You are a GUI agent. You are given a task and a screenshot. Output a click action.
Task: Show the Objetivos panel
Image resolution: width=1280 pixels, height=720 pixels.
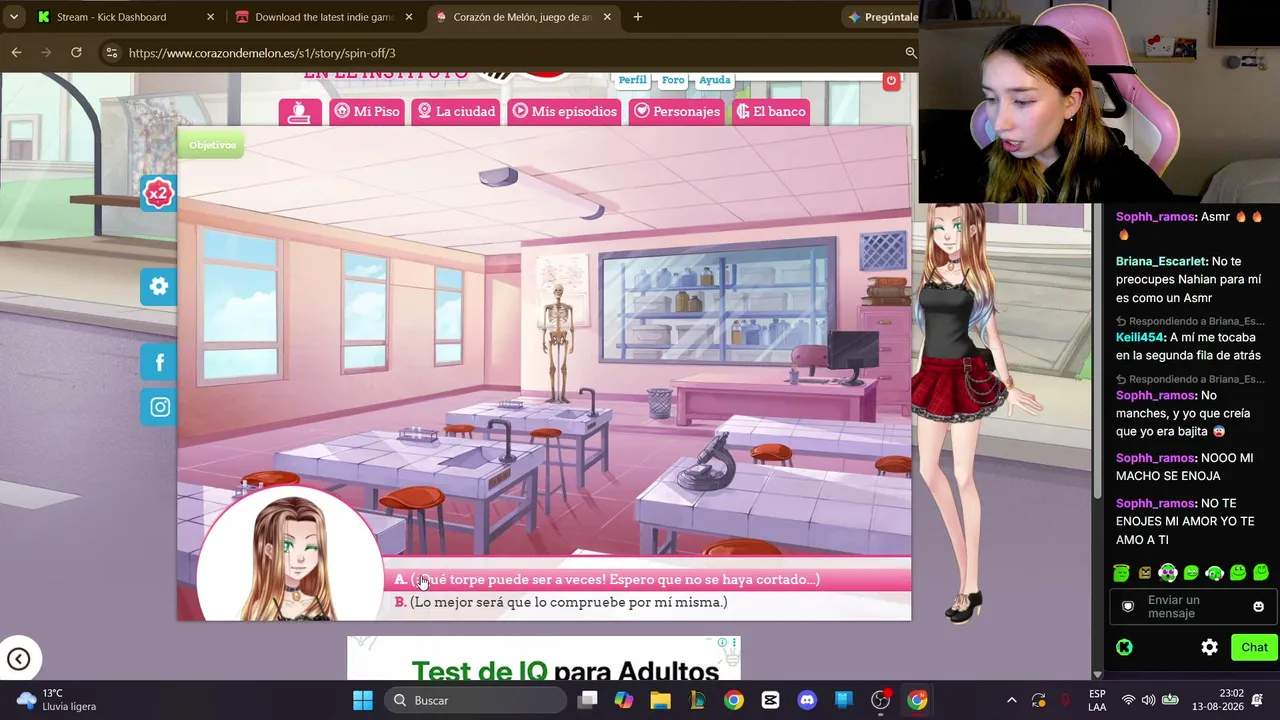click(x=212, y=145)
